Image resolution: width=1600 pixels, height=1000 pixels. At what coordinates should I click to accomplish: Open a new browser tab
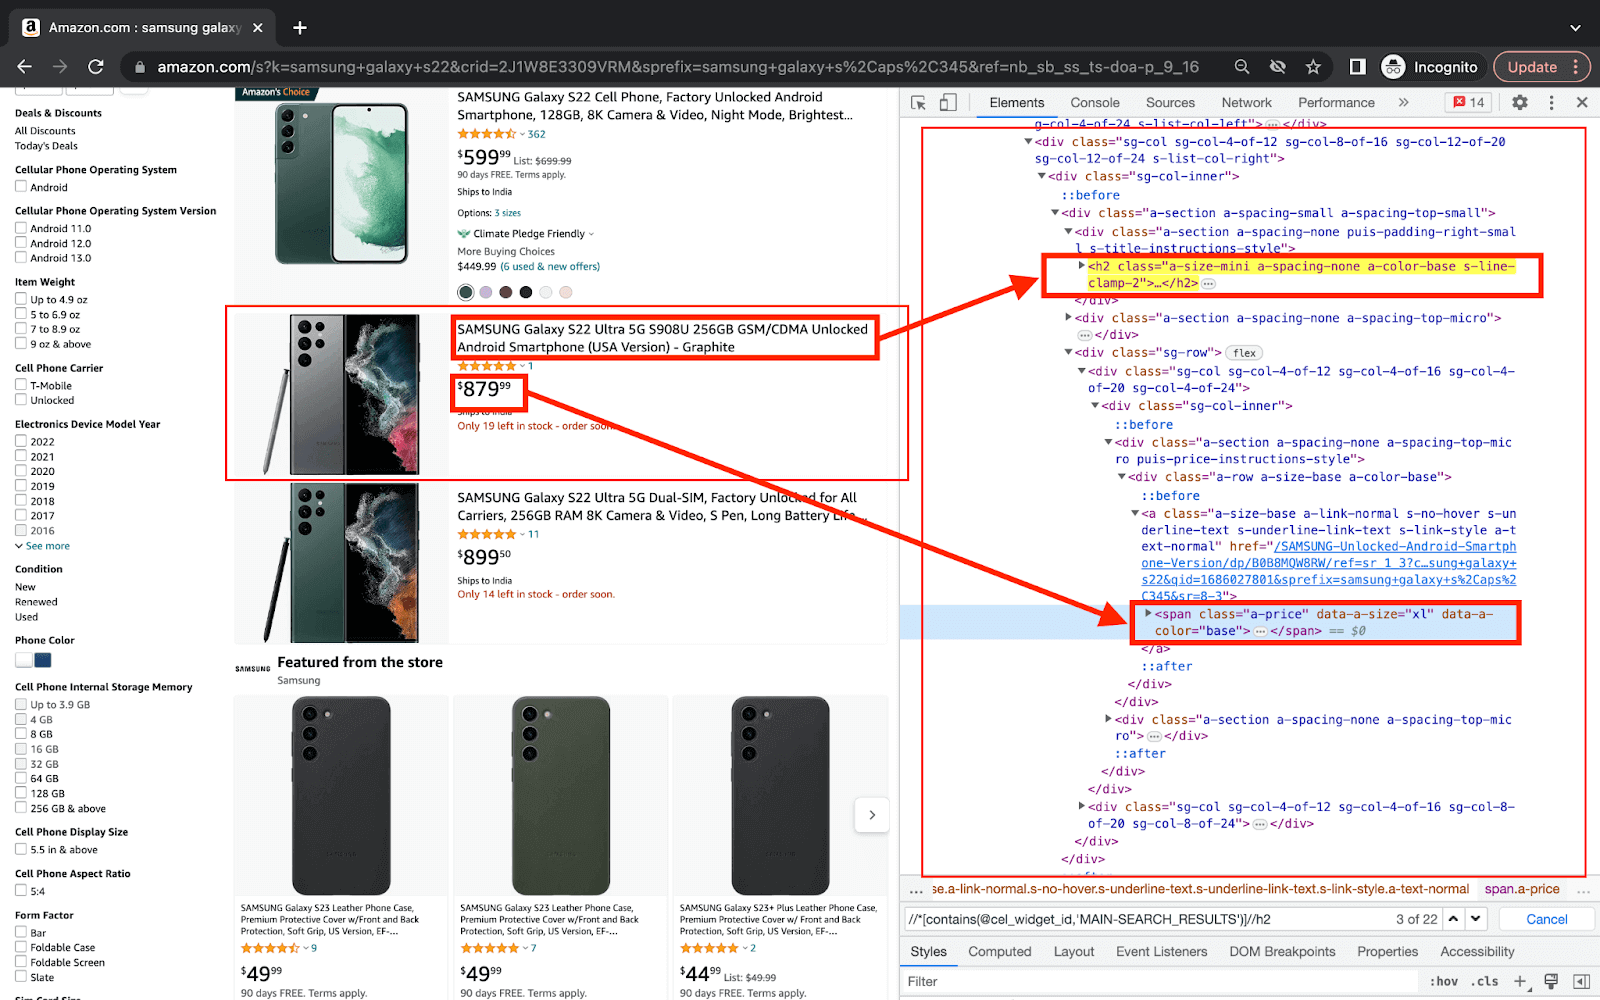(x=300, y=28)
